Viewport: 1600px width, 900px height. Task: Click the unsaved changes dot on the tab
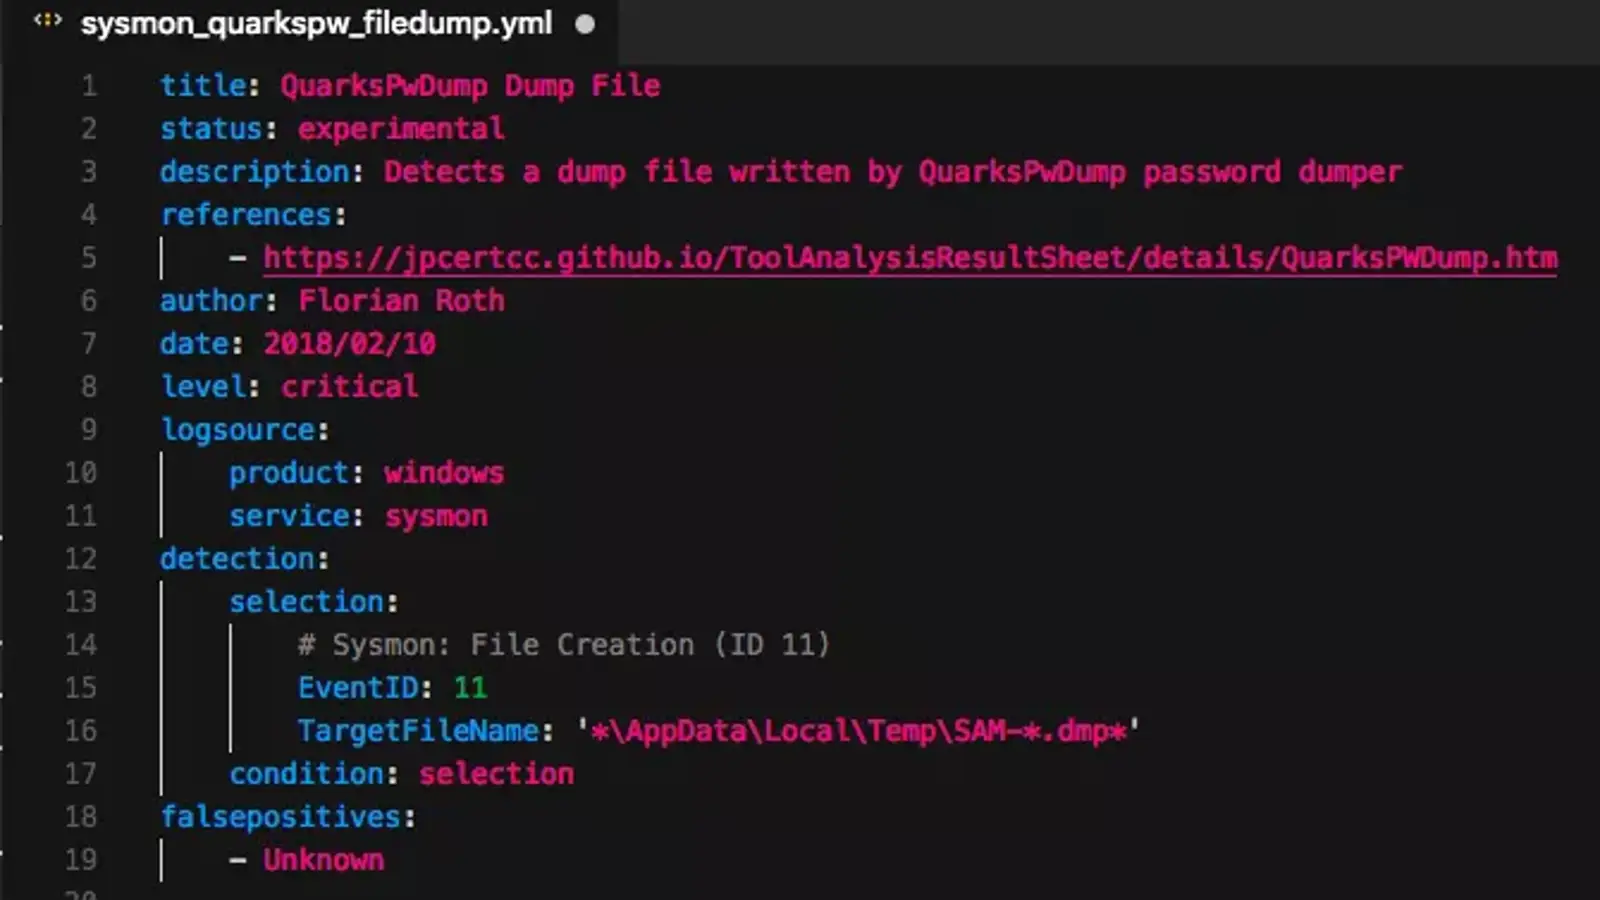point(585,24)
